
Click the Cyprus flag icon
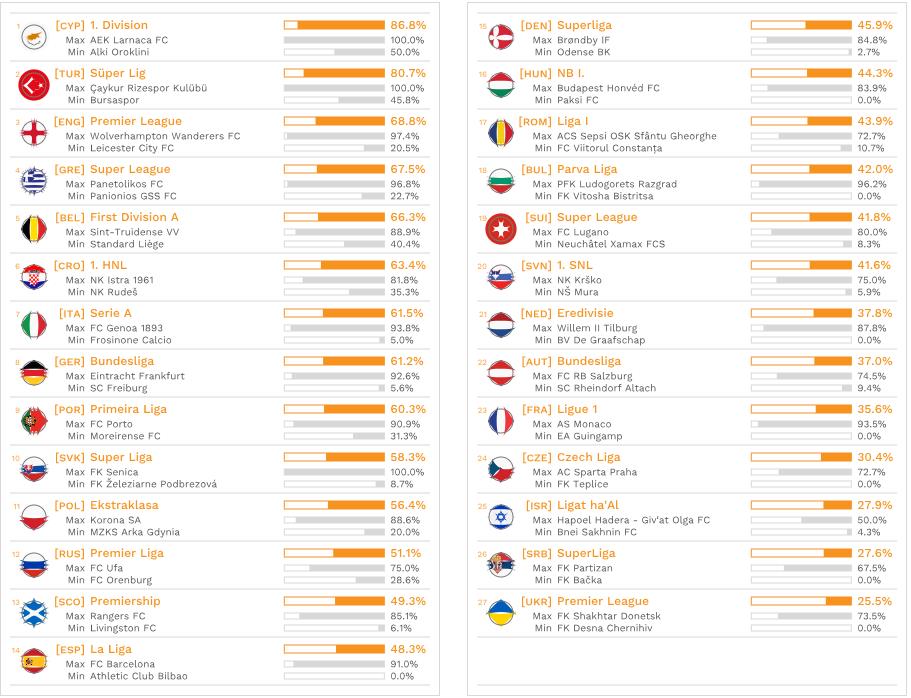coord(34,38)
